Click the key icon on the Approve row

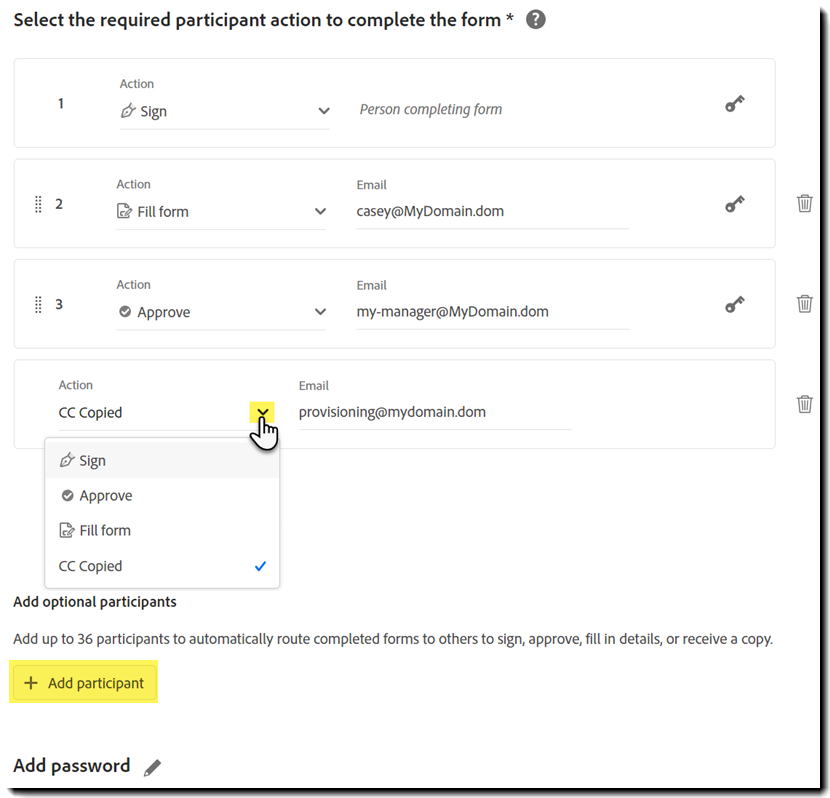click(x=735, y=303)
